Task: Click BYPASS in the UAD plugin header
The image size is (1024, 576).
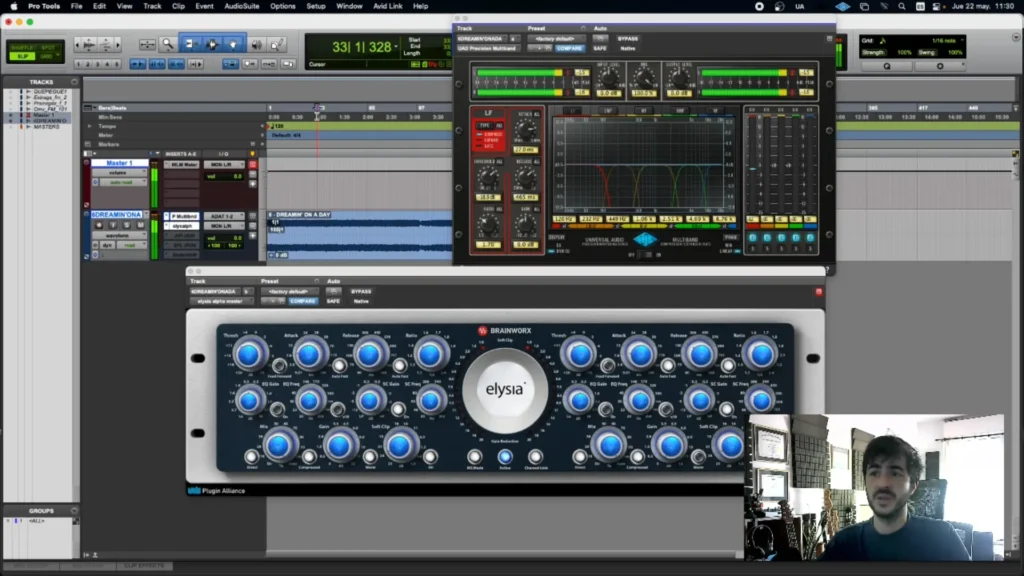Action: (x=628, y=39)
